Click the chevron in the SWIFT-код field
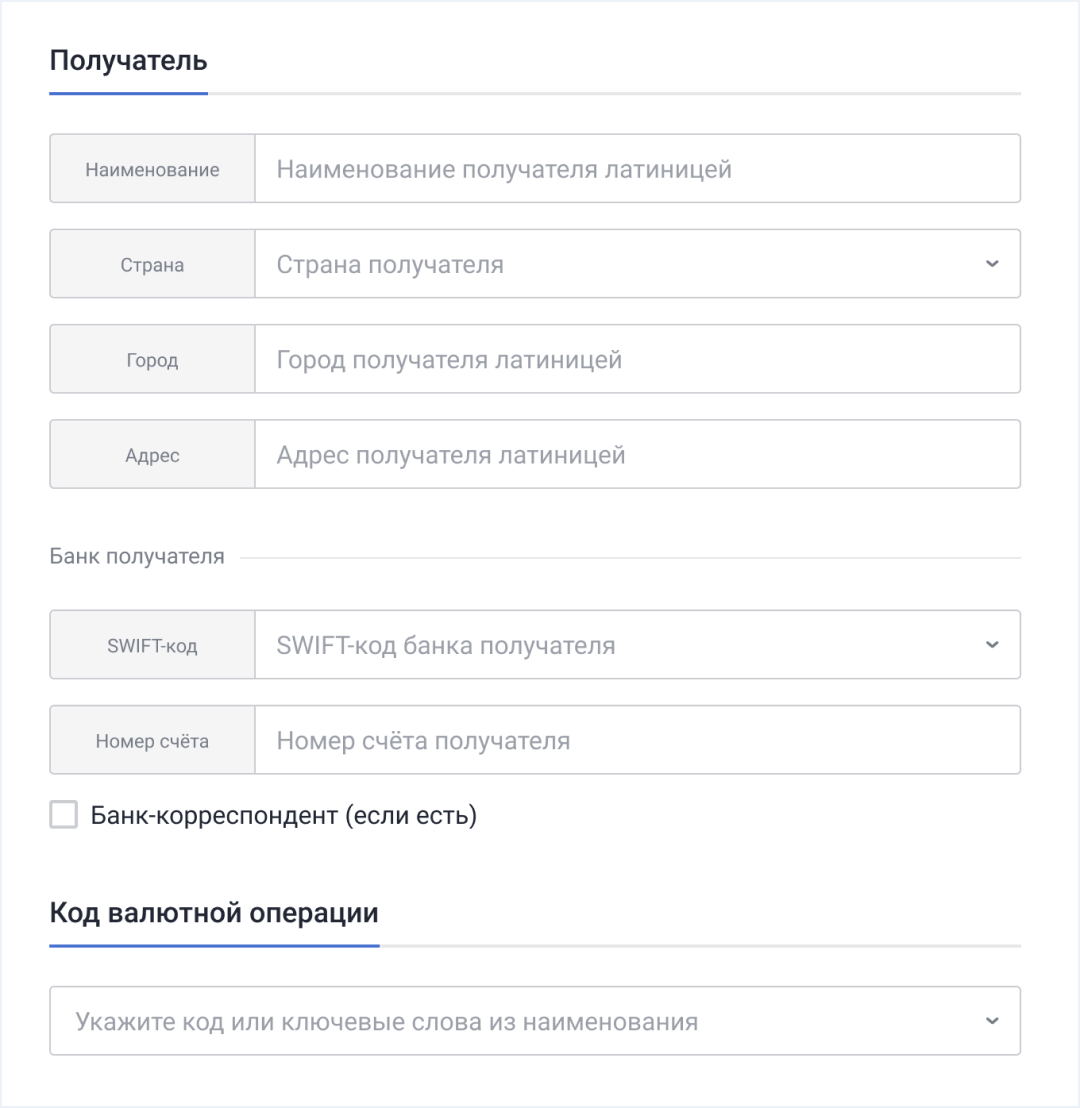 992,645
